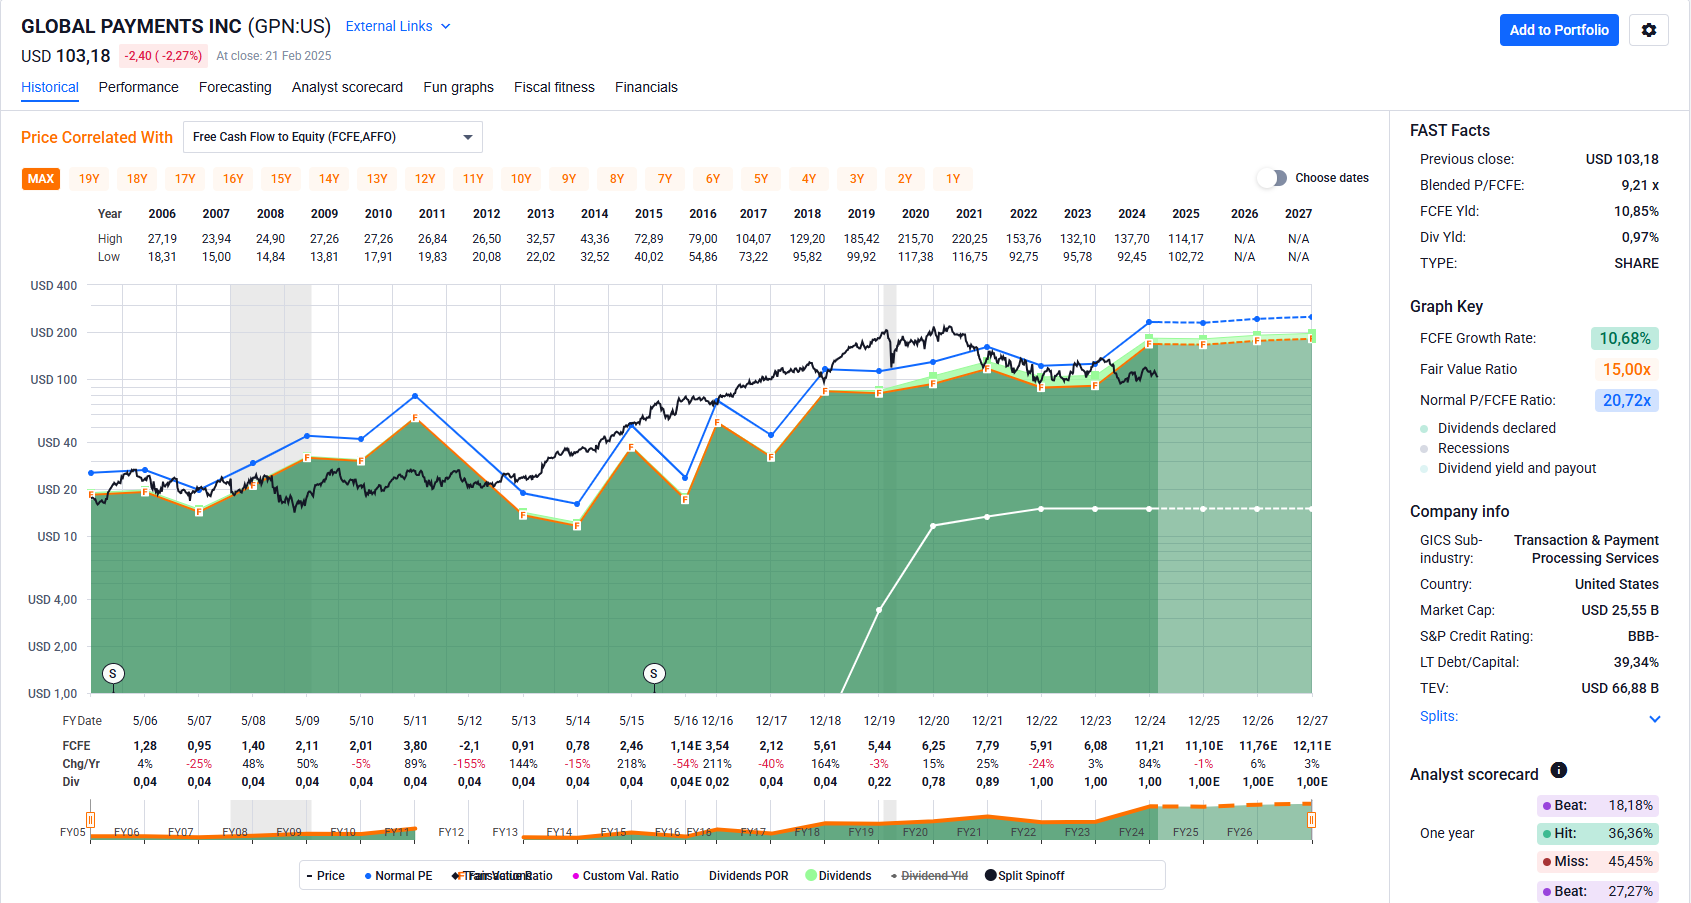This screenshot has width=1691, height=903.
Task: Expand the Splits section chevron
Action: tap(1654, 718)
